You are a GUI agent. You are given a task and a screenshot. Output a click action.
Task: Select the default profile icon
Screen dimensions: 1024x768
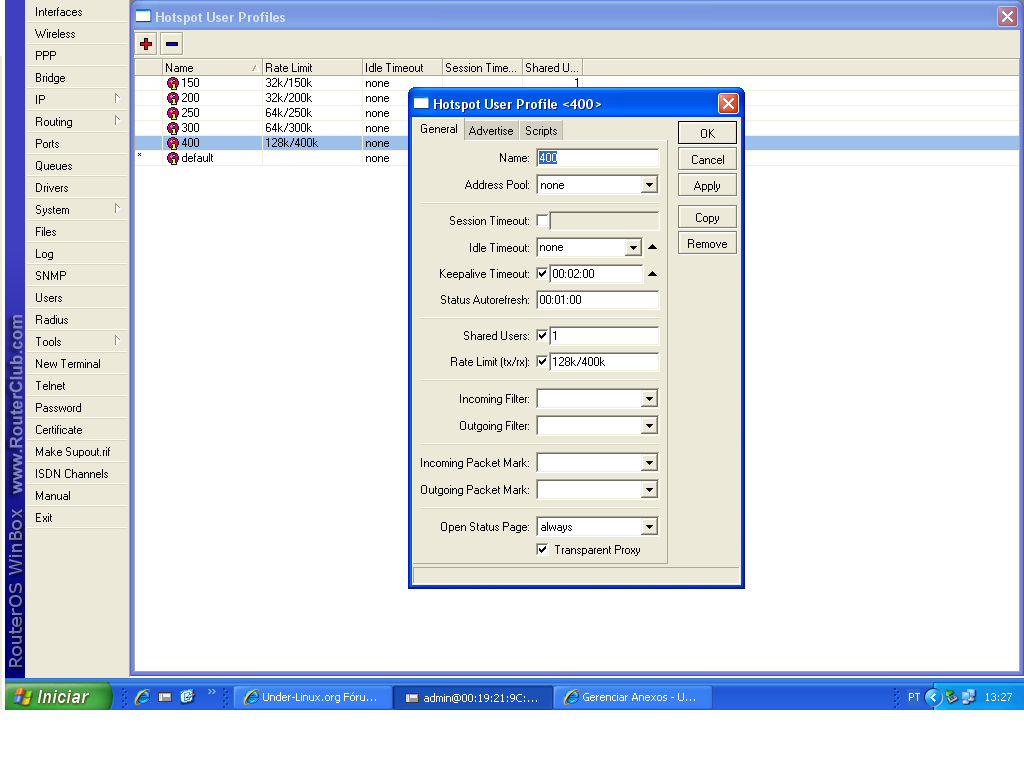(x=172, y=158)
